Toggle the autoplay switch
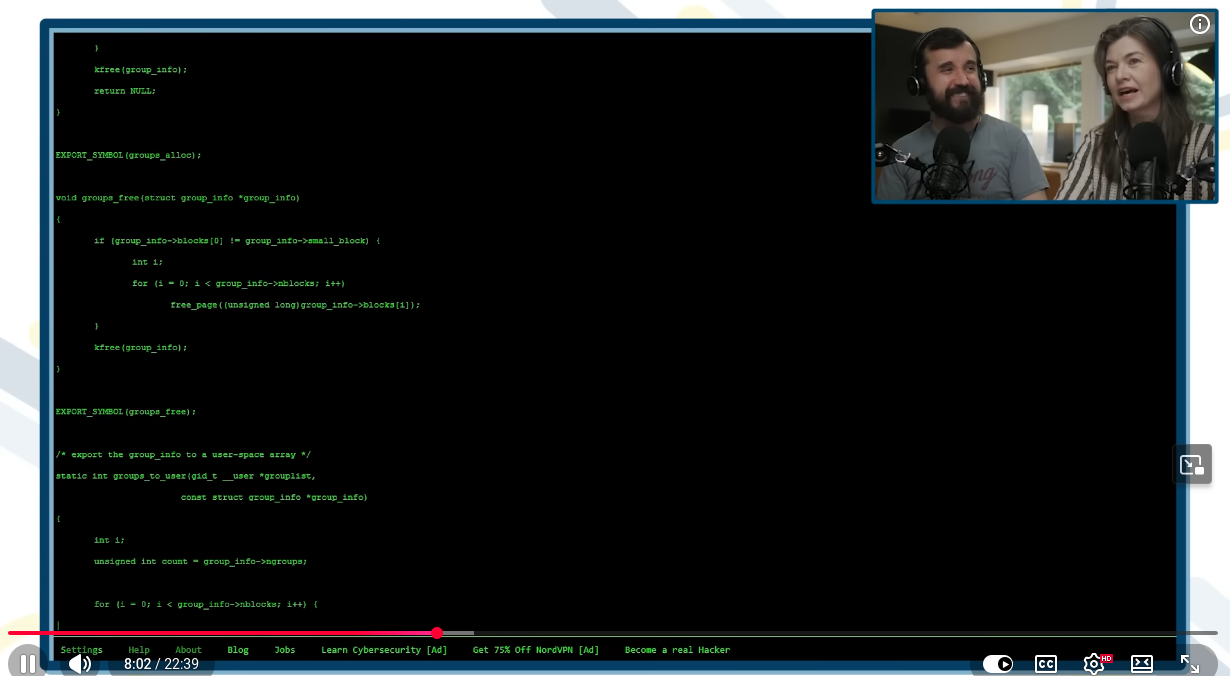1230x676 pixels. 997,663
